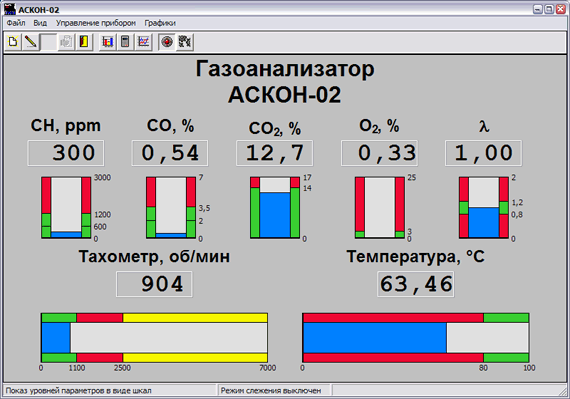Click the blank toolbar button beside pencil
The width and height of the screenshot is (570, 399).
tap(48, 42)
